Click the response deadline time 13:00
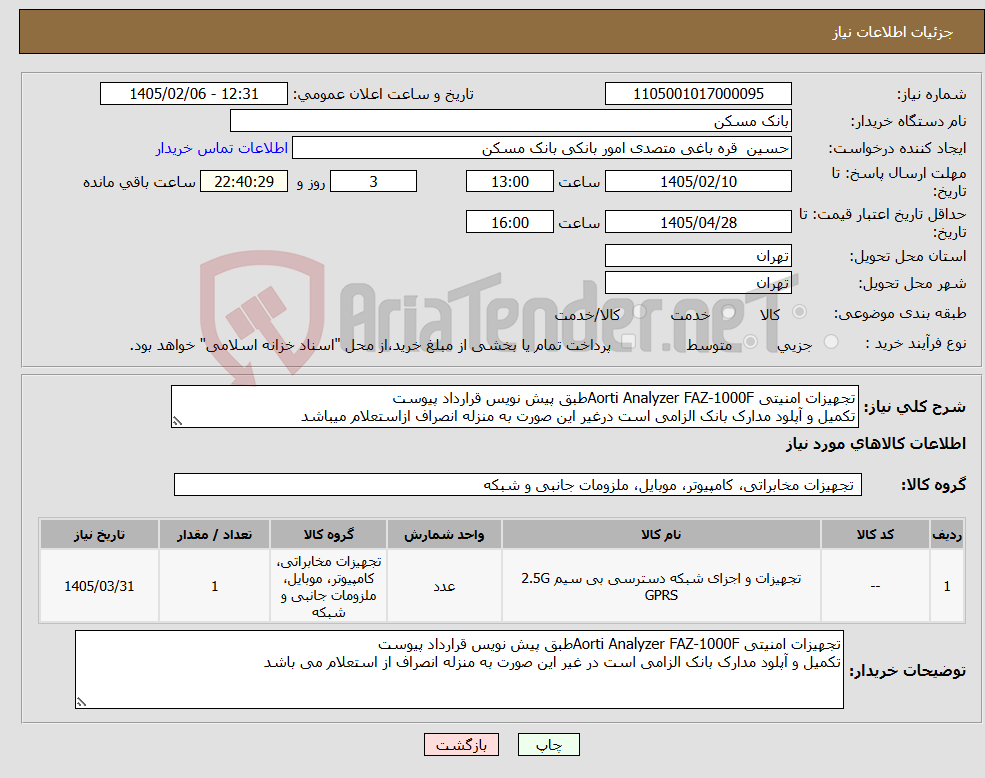 click(509, 182)
